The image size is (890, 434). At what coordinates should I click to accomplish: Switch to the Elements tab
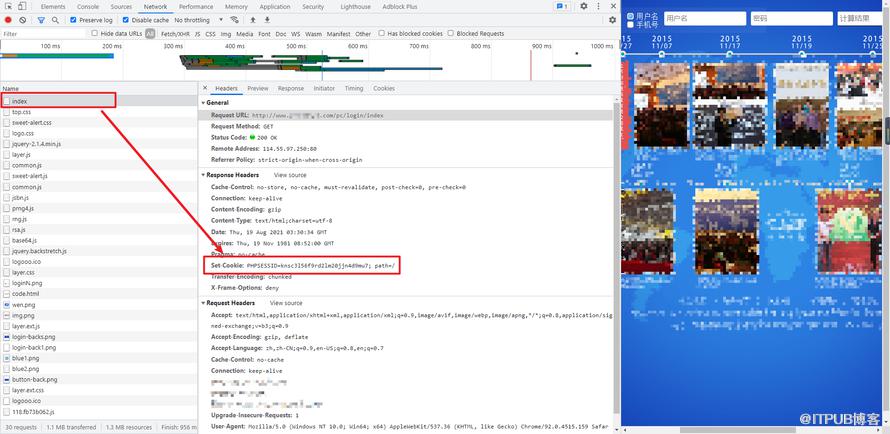(x=53, y=7)
